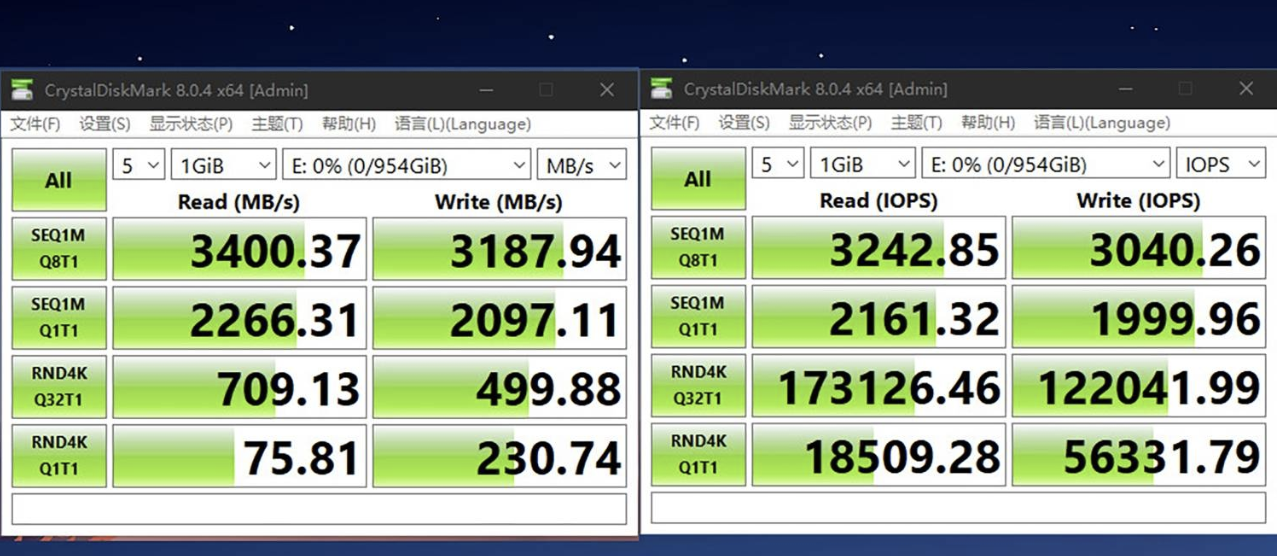
Task: Open 主题(T) menu in left window
Action: (277, 124)
